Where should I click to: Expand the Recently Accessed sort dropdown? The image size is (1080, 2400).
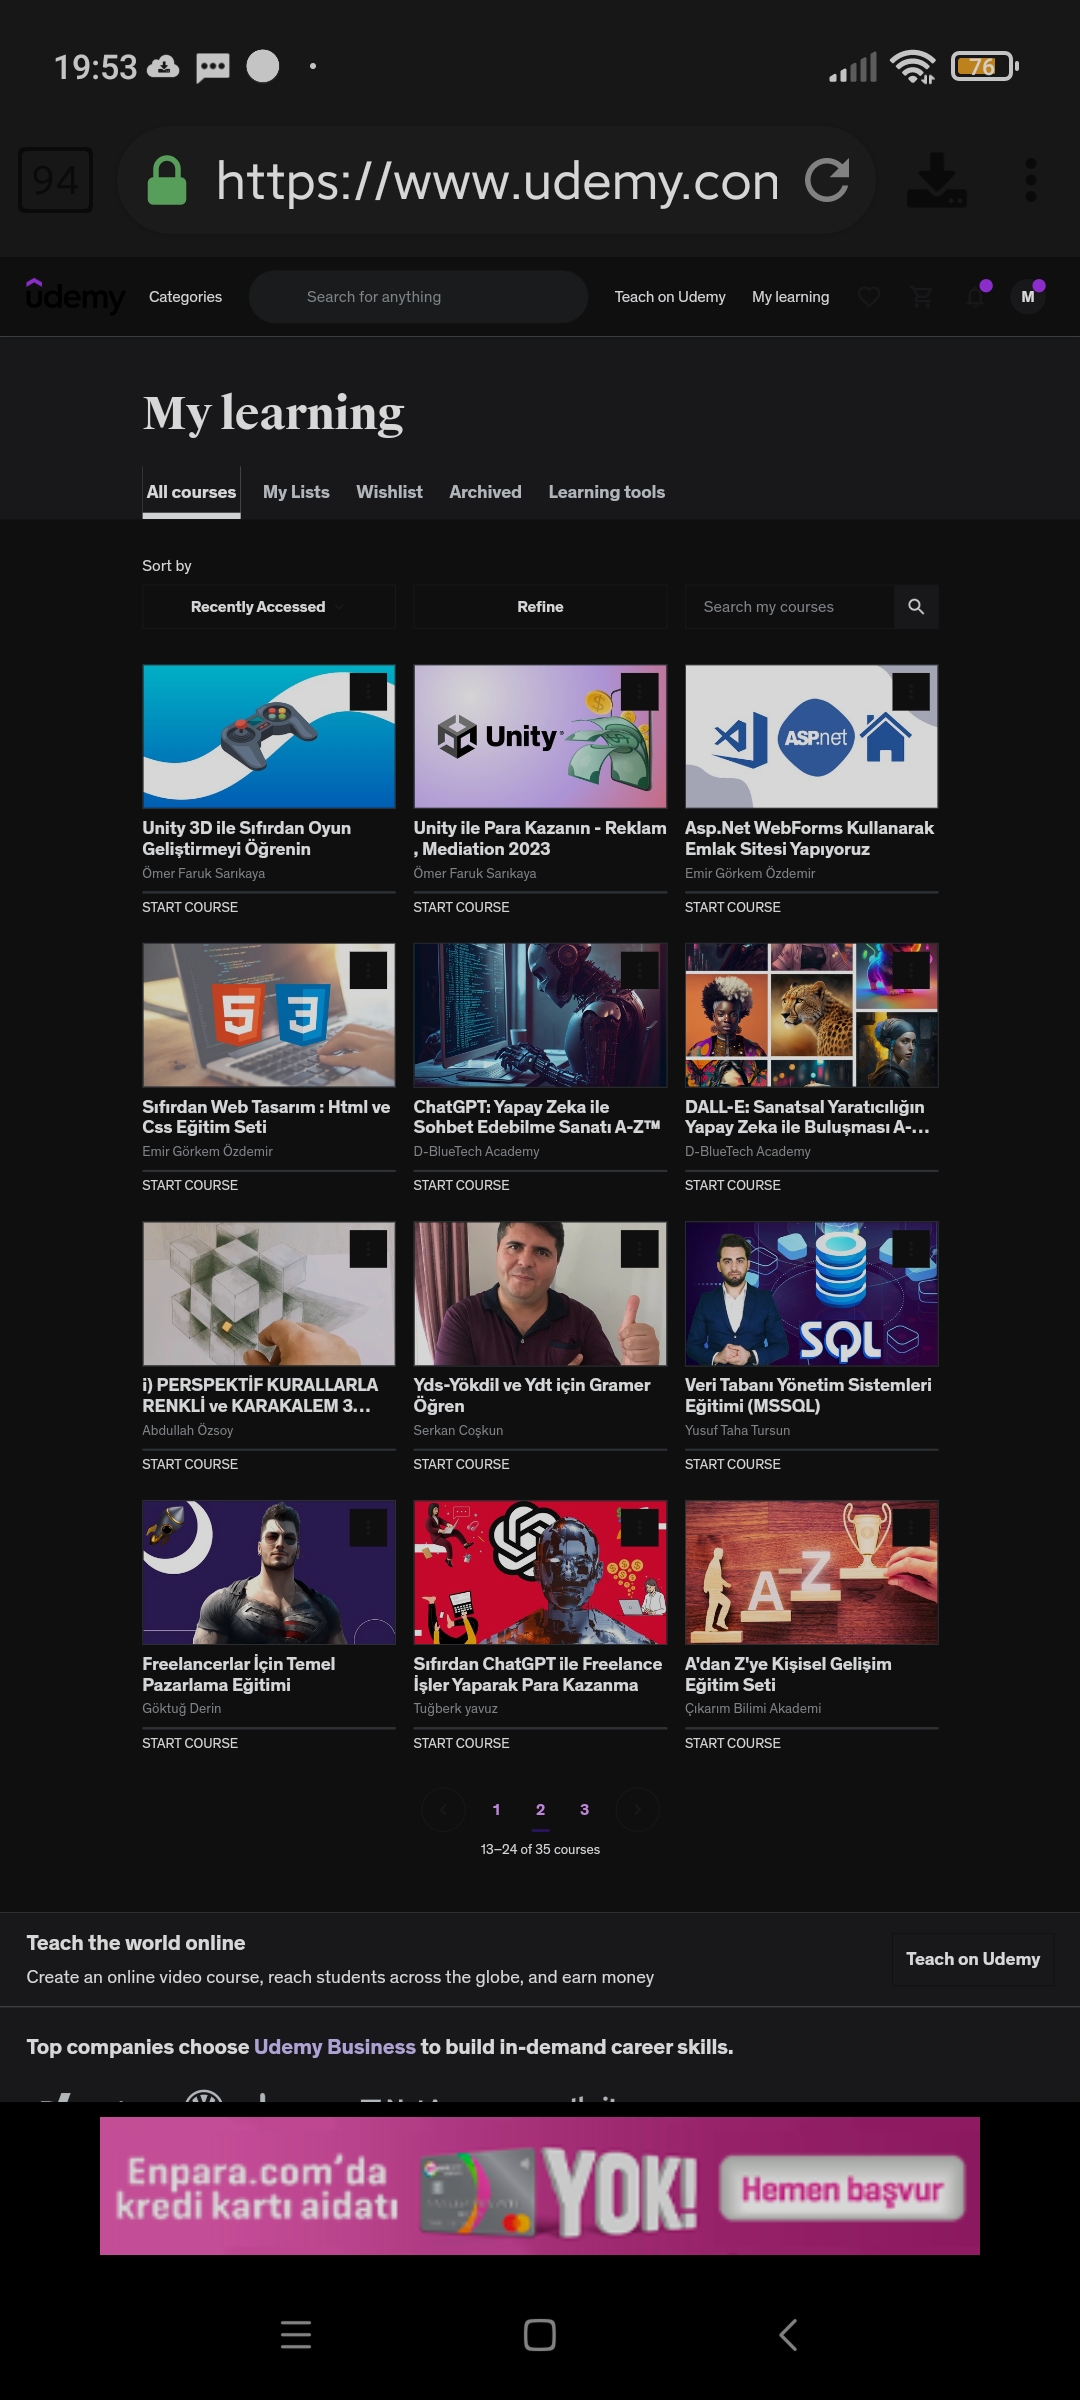point(269,607)
